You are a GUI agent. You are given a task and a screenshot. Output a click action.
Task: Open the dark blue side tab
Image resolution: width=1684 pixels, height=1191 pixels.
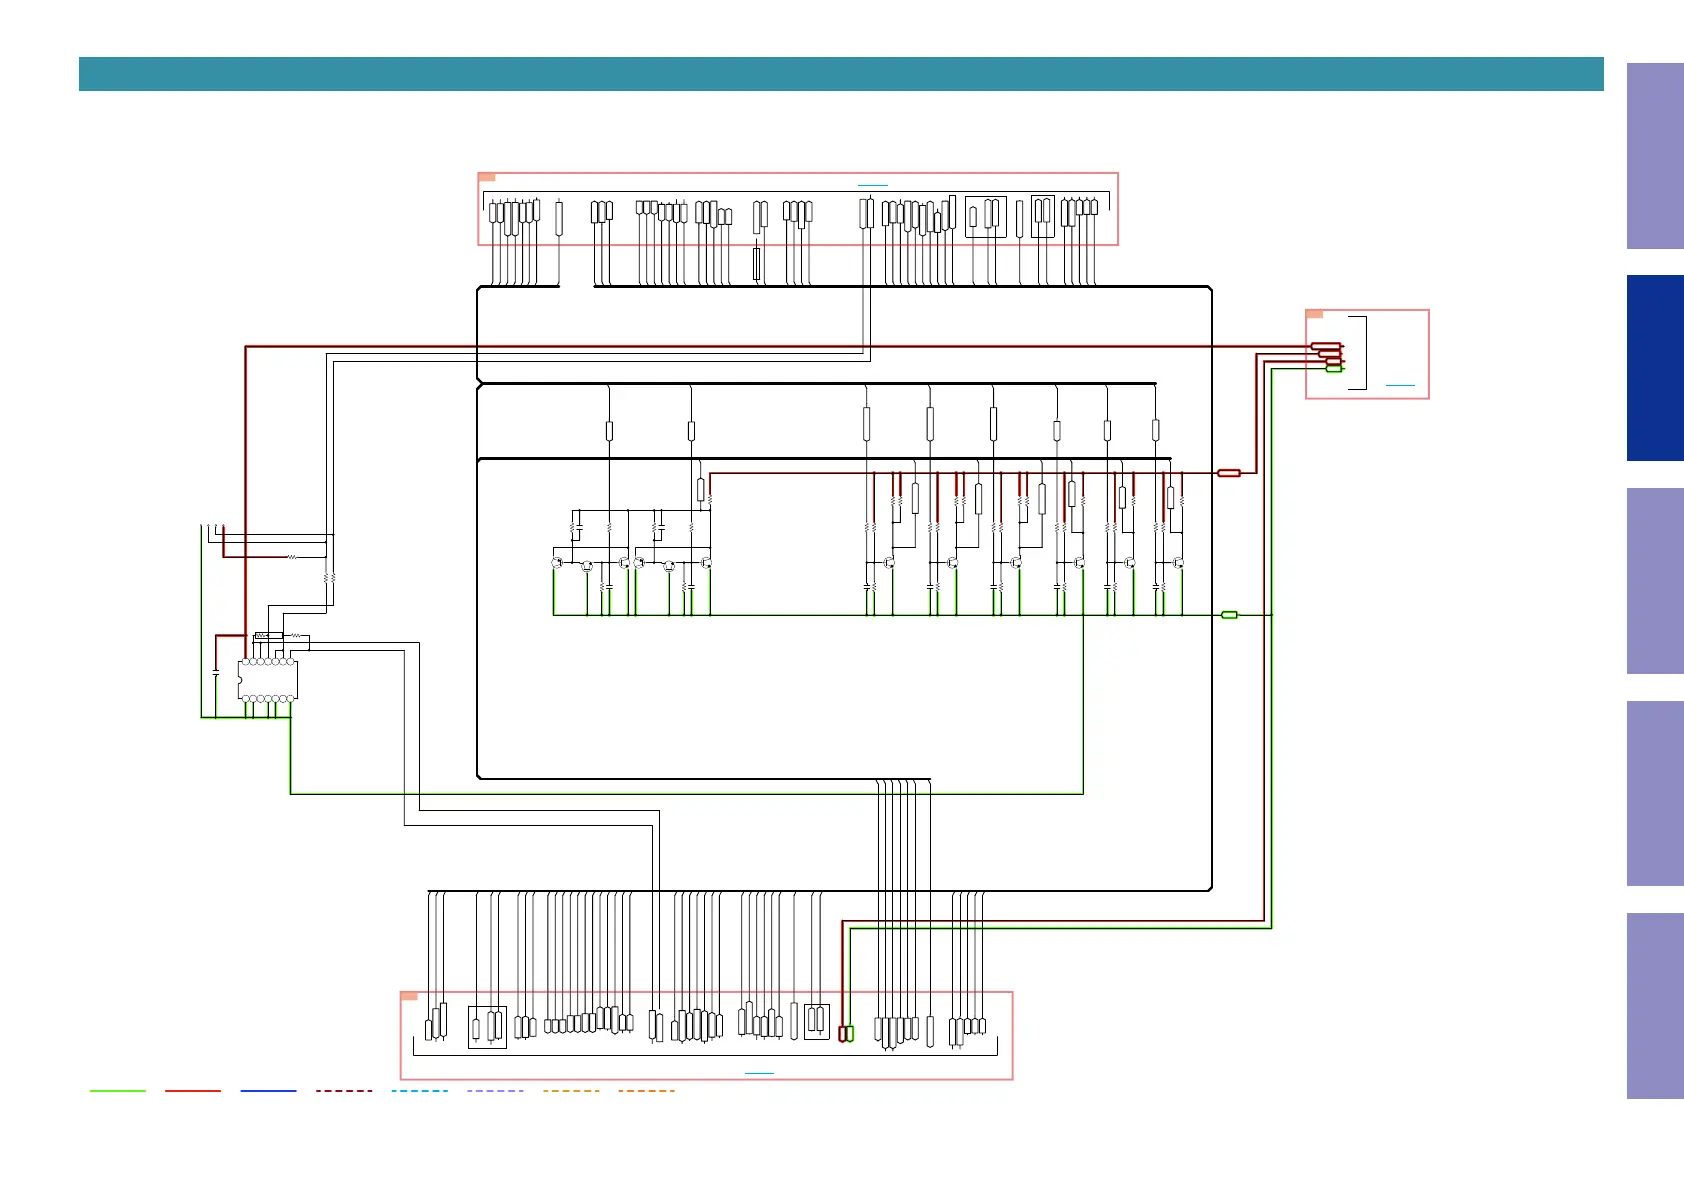[1654, 368]
